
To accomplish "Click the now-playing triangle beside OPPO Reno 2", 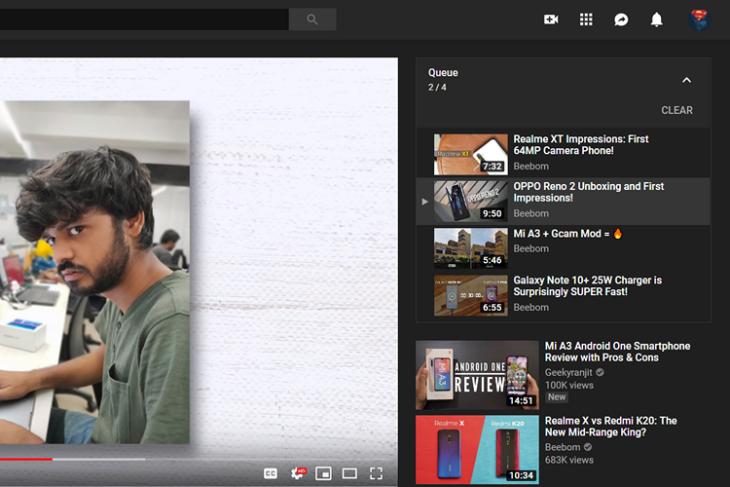I will point(425,202).
